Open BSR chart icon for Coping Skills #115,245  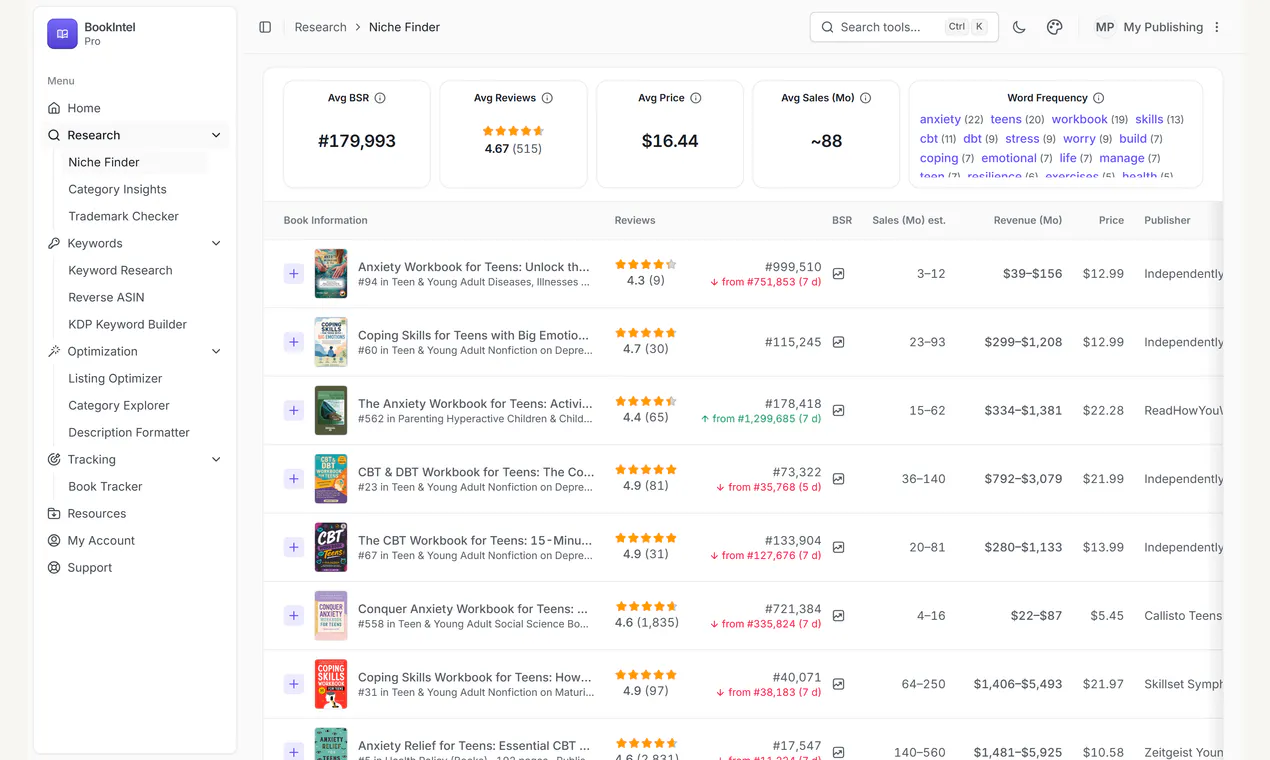[839, 342]
